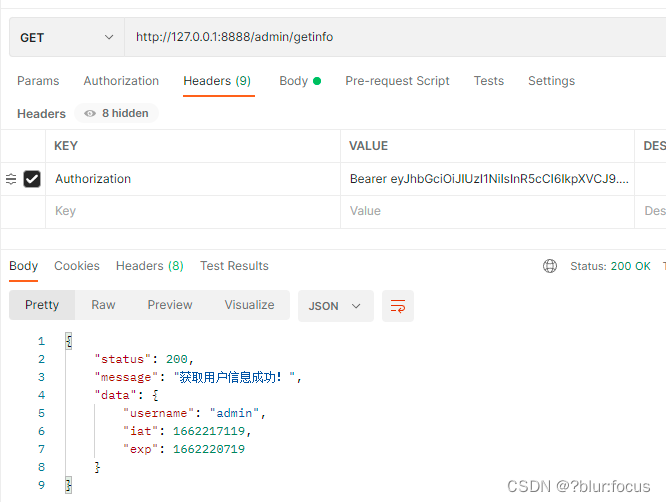This screenshot has width=666, height=502.
Task: Select the Raw view button
Action: coord(103,305)
